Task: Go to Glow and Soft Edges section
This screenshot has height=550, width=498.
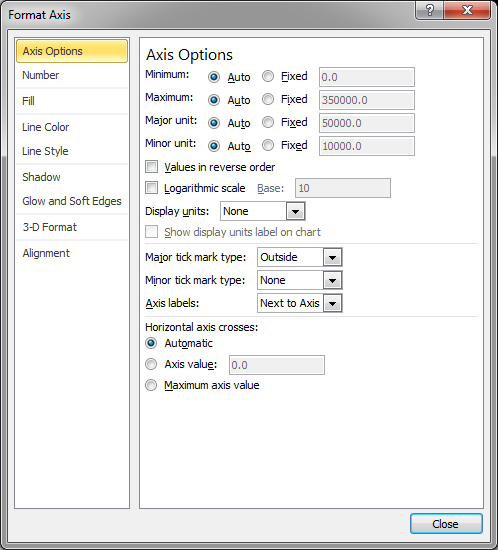Action: [72, 201]
